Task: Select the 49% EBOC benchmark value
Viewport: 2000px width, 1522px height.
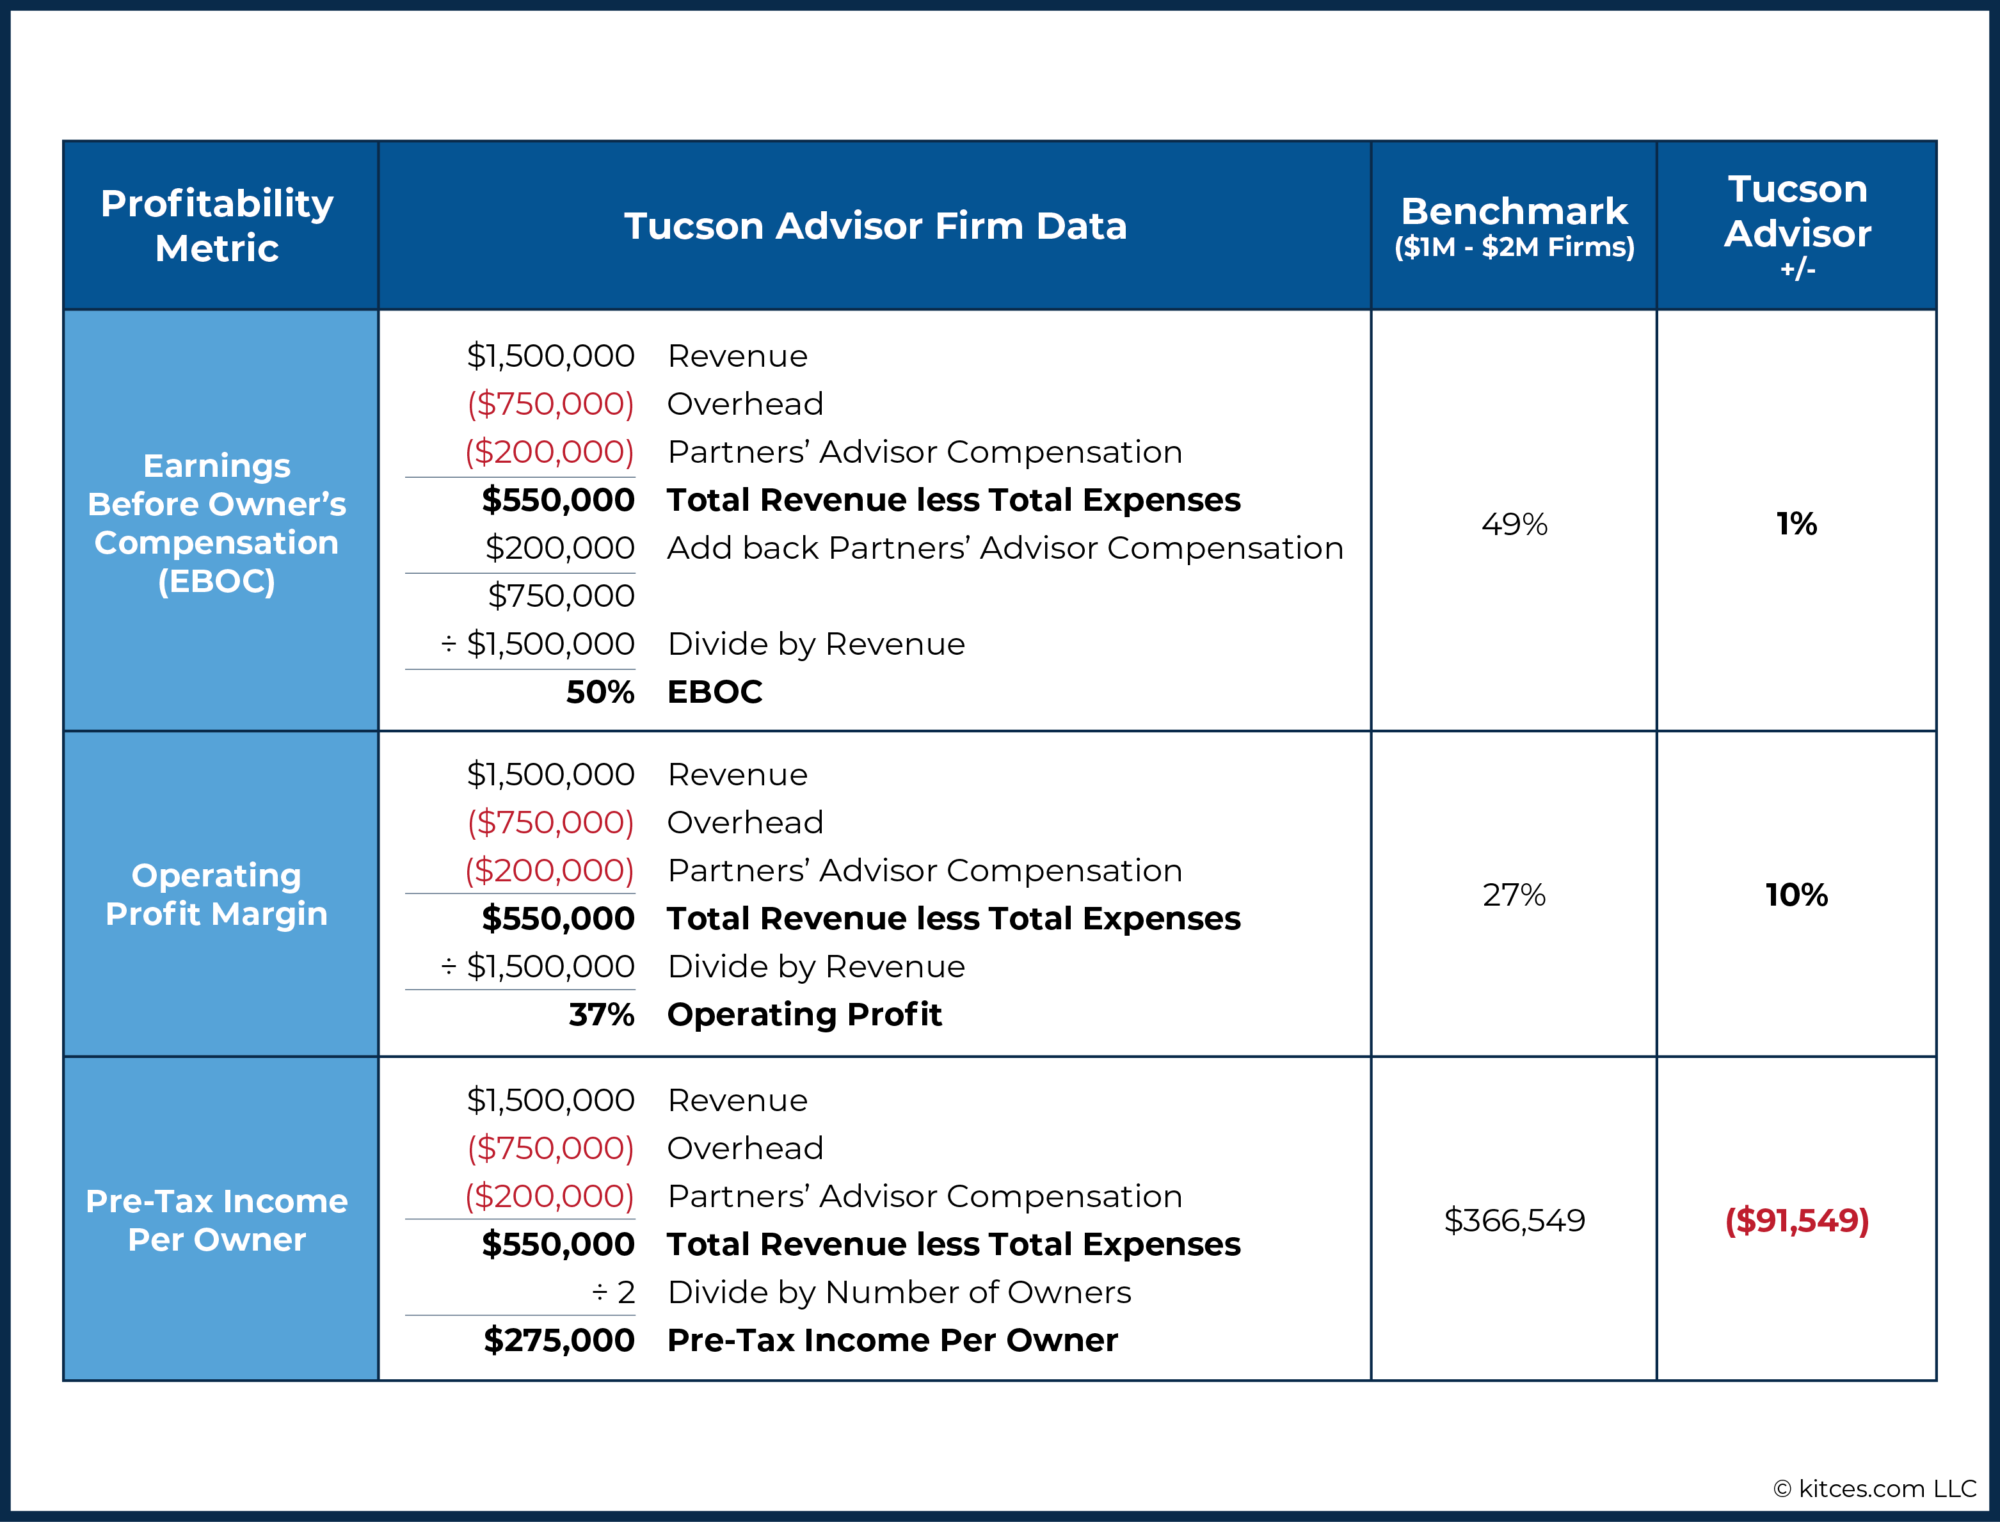Action: click(1514, 522)
